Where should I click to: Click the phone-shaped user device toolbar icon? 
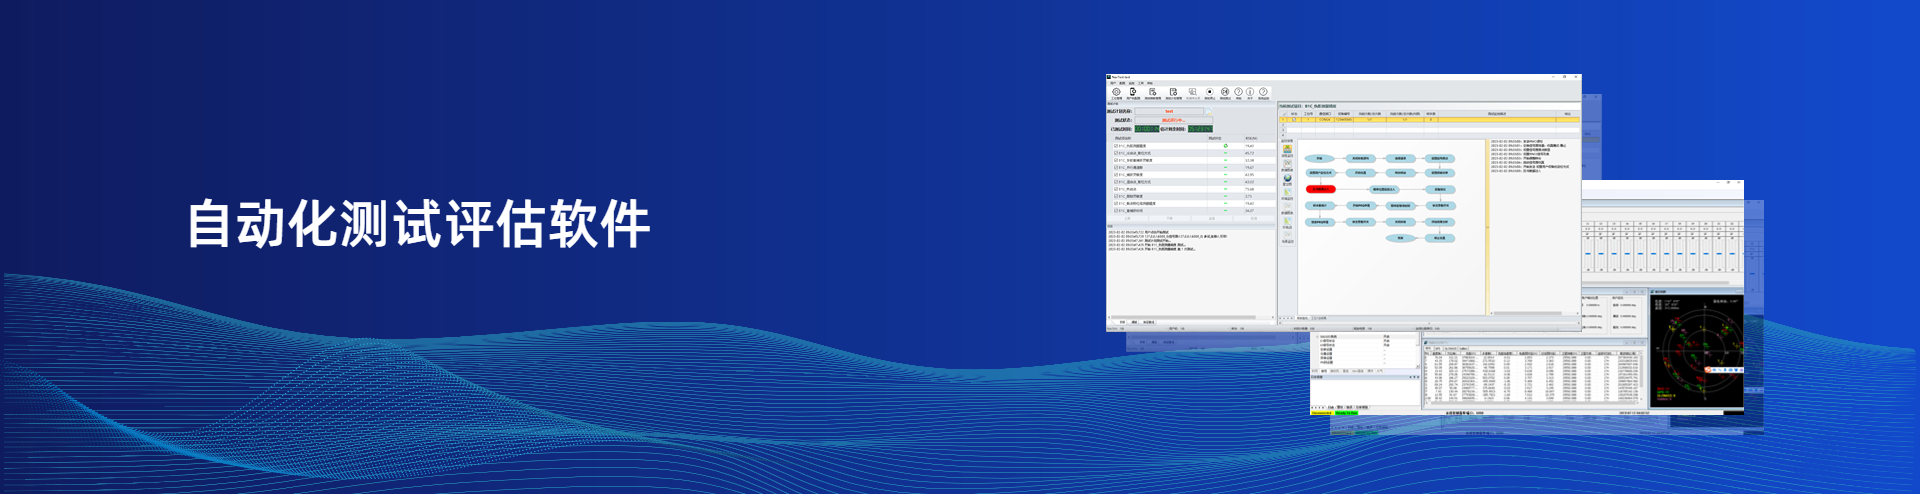click(x=1133, y=92)
